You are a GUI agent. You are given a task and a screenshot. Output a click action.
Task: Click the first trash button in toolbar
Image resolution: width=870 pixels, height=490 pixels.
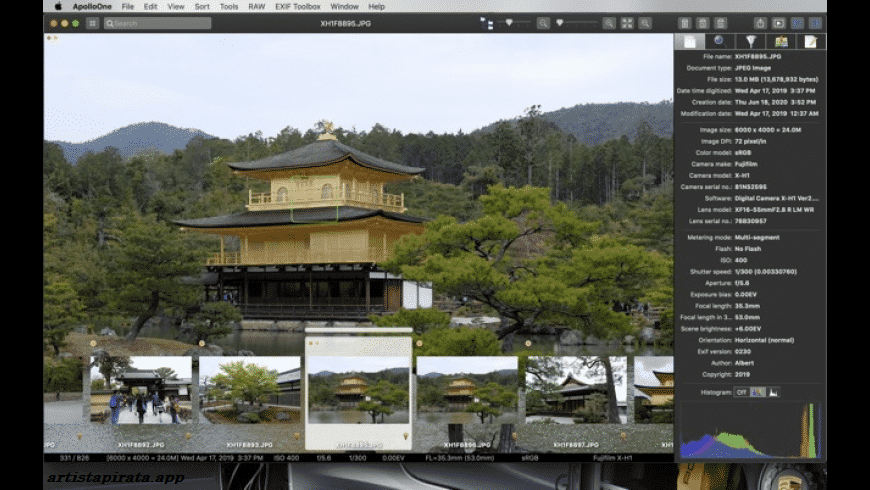click(684, 23)
